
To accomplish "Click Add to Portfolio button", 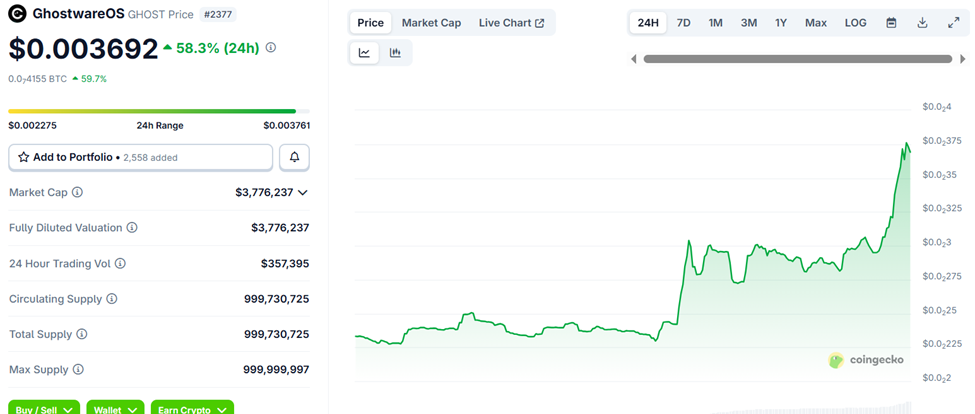I will tap(141, 157).
